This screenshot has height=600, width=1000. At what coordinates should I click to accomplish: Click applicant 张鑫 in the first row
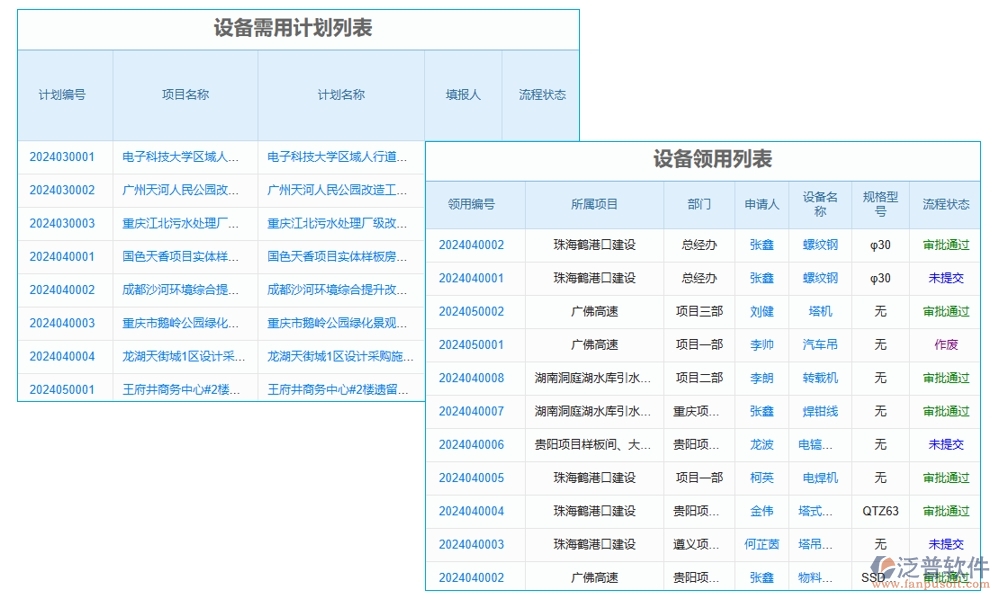761,245
